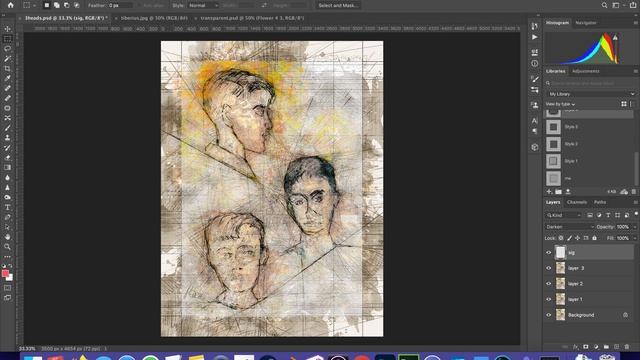Switch to transparent.psd document tab
This screenshot has height=360, width=640.
[252, 18]
